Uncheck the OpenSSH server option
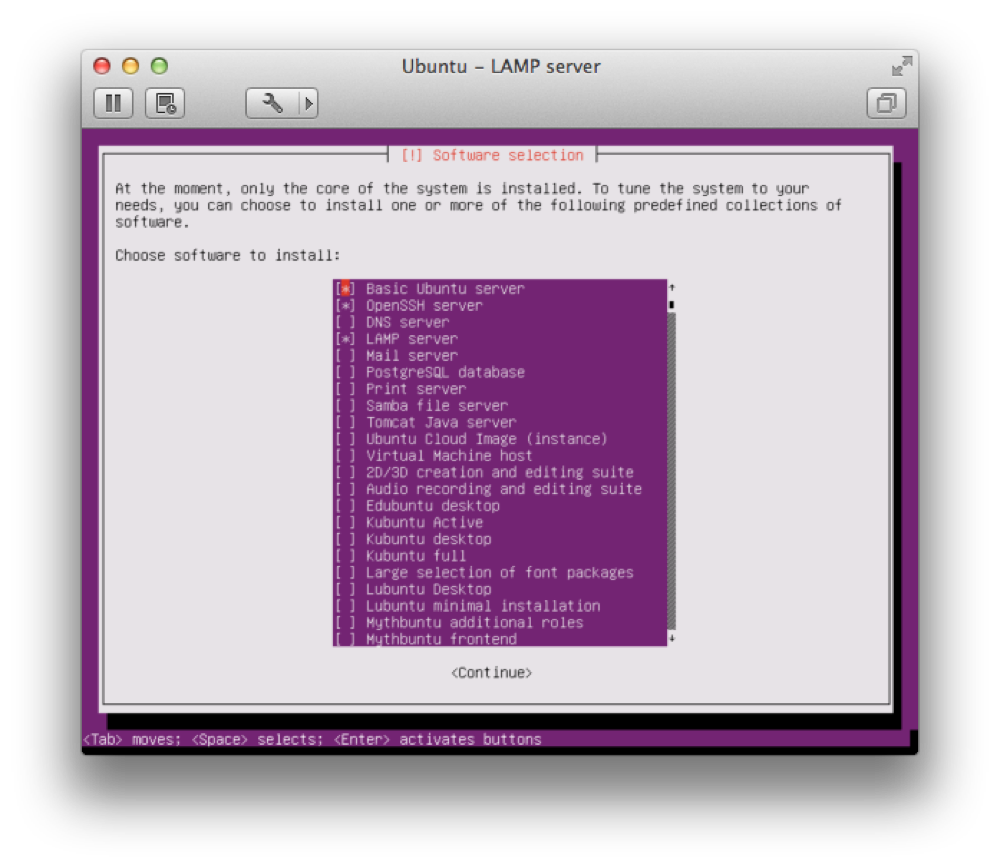The image size is (1000, 868). pyautogui.click(x=346, y=305)
